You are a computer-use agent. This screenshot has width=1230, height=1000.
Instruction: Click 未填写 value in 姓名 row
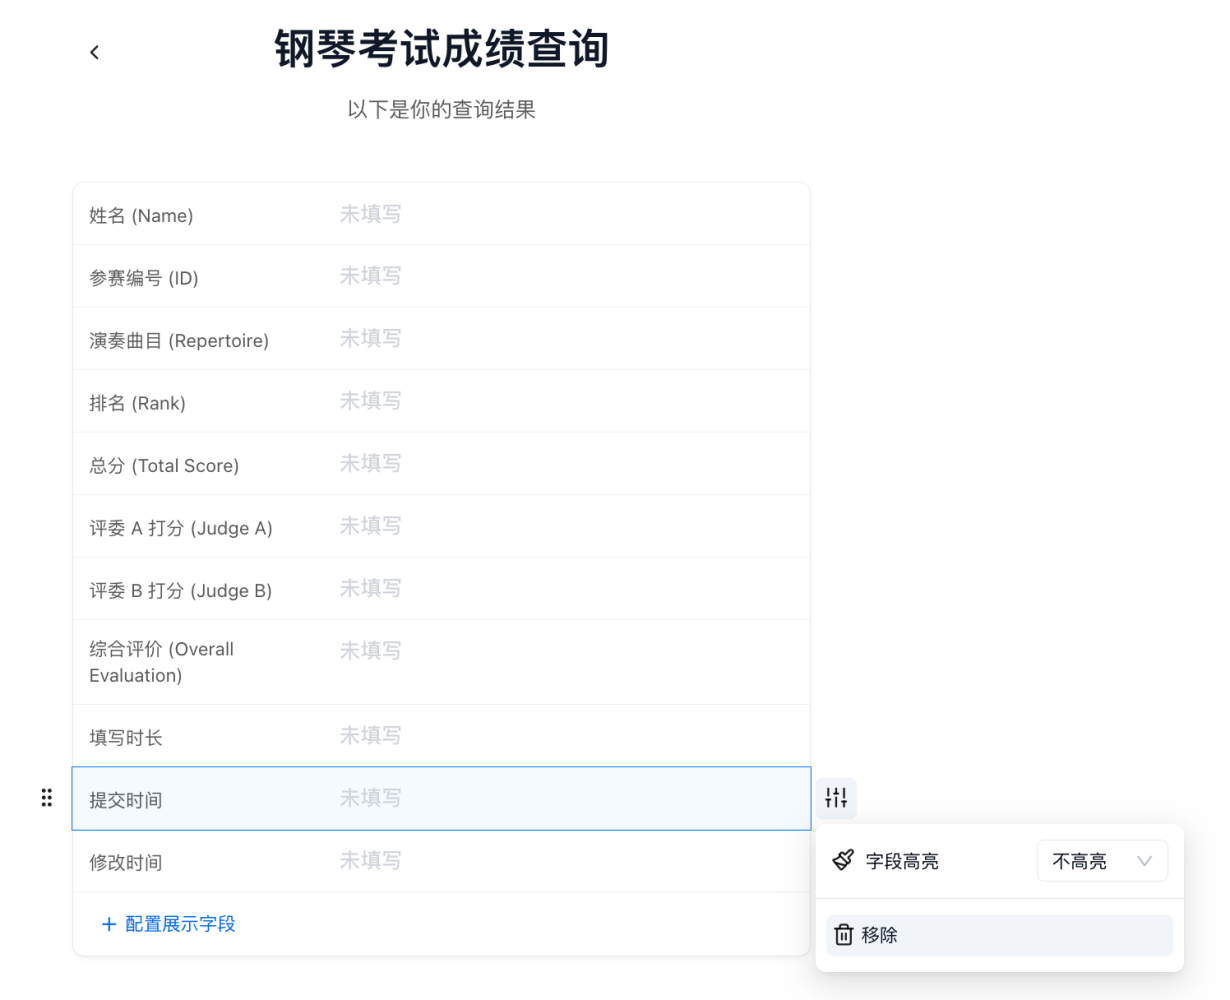click(x=370, y=214)
